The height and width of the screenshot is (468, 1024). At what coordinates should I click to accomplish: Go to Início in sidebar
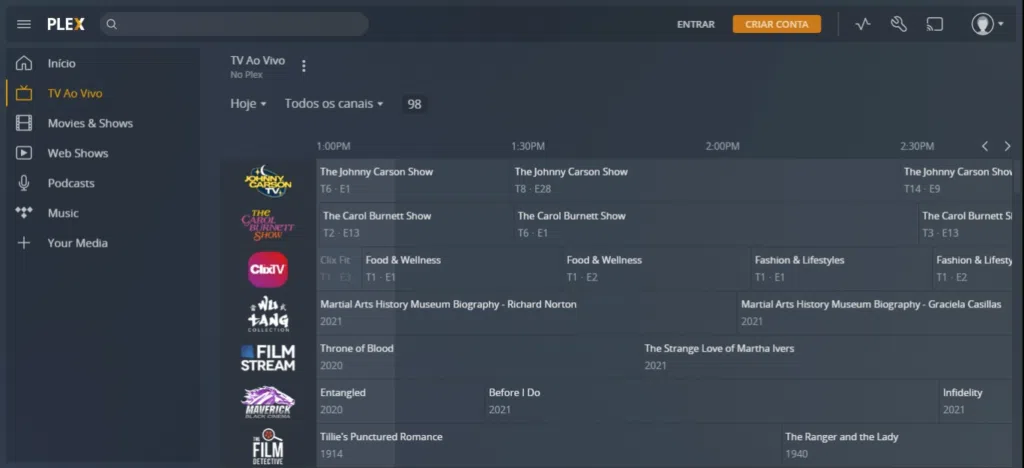click(x=61, y=63)
